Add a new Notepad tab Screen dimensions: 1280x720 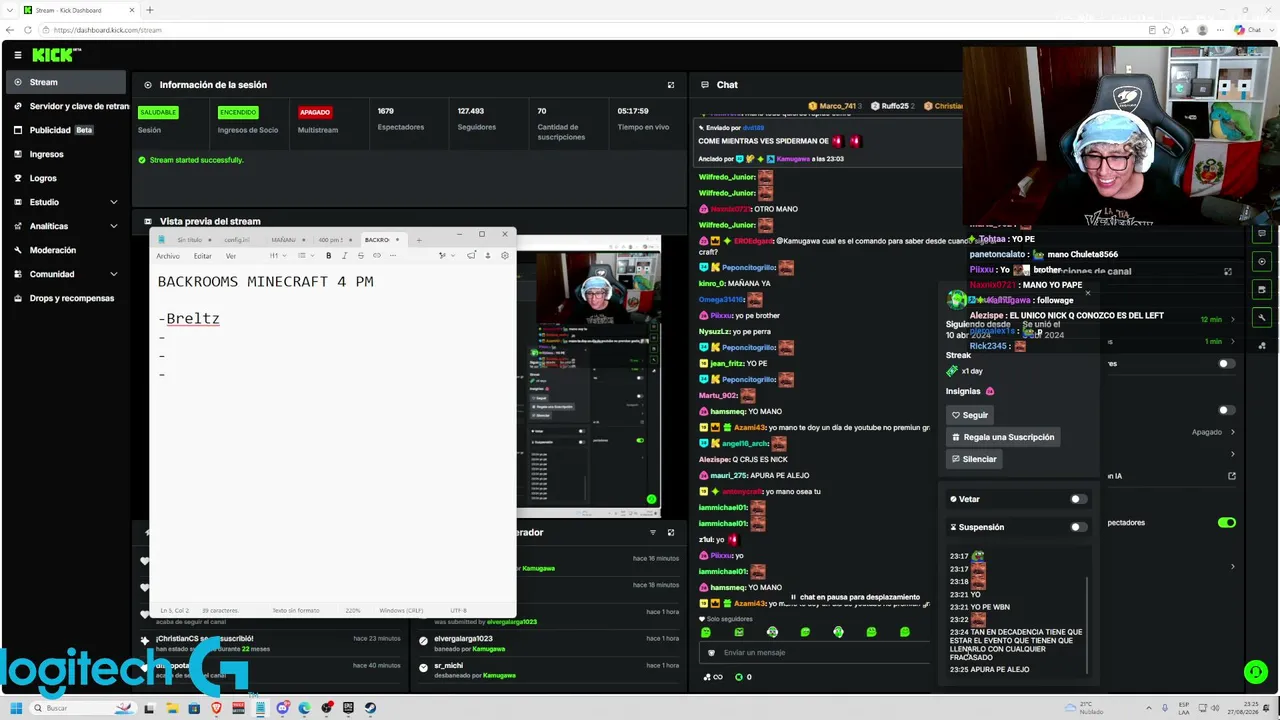pyautogui.click(x=419, y=240)
